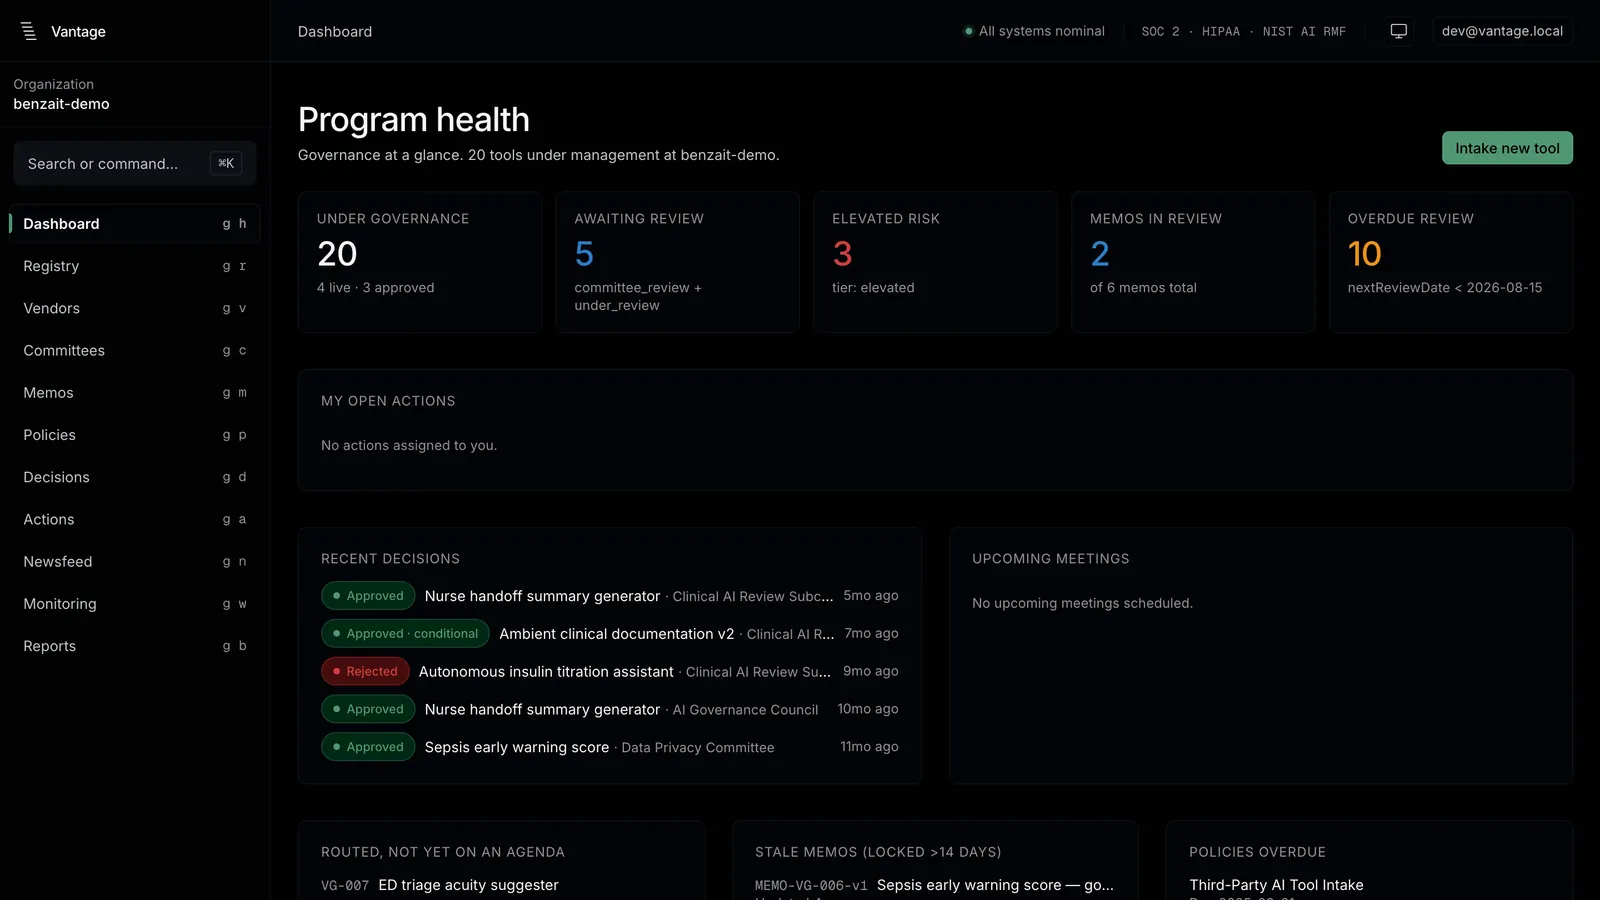Go to Actions in the sidebar
This screenshot has width=1600, height=900.
point(135,519)
